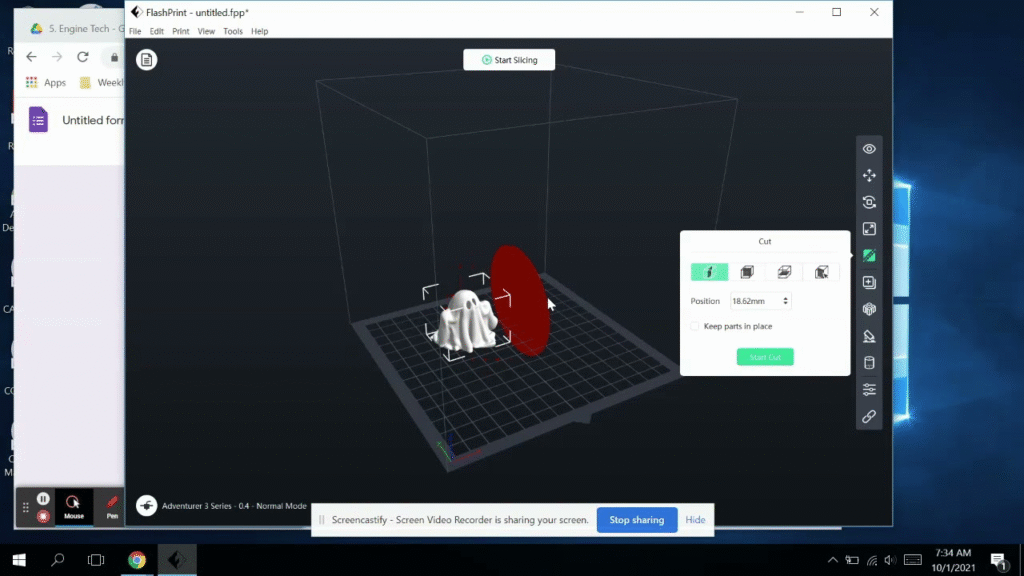Select the Scale tool in right toolbar
The width and height of the screenshot is (1024, 576).
point(869,229)
